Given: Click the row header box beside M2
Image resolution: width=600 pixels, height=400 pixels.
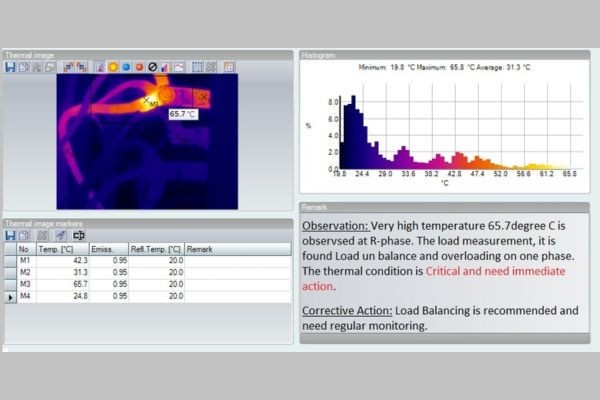Looking at the screenshot, I should [10, 273].
